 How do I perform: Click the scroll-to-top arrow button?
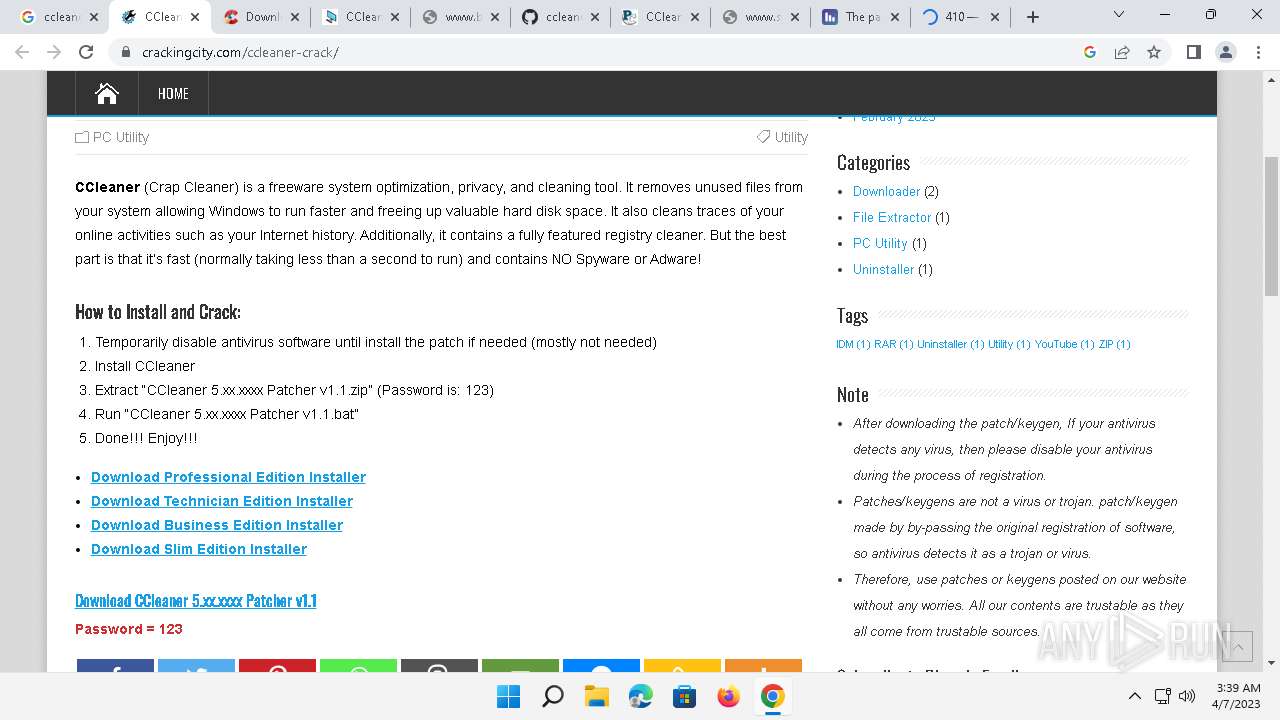tap(1237, 647)
